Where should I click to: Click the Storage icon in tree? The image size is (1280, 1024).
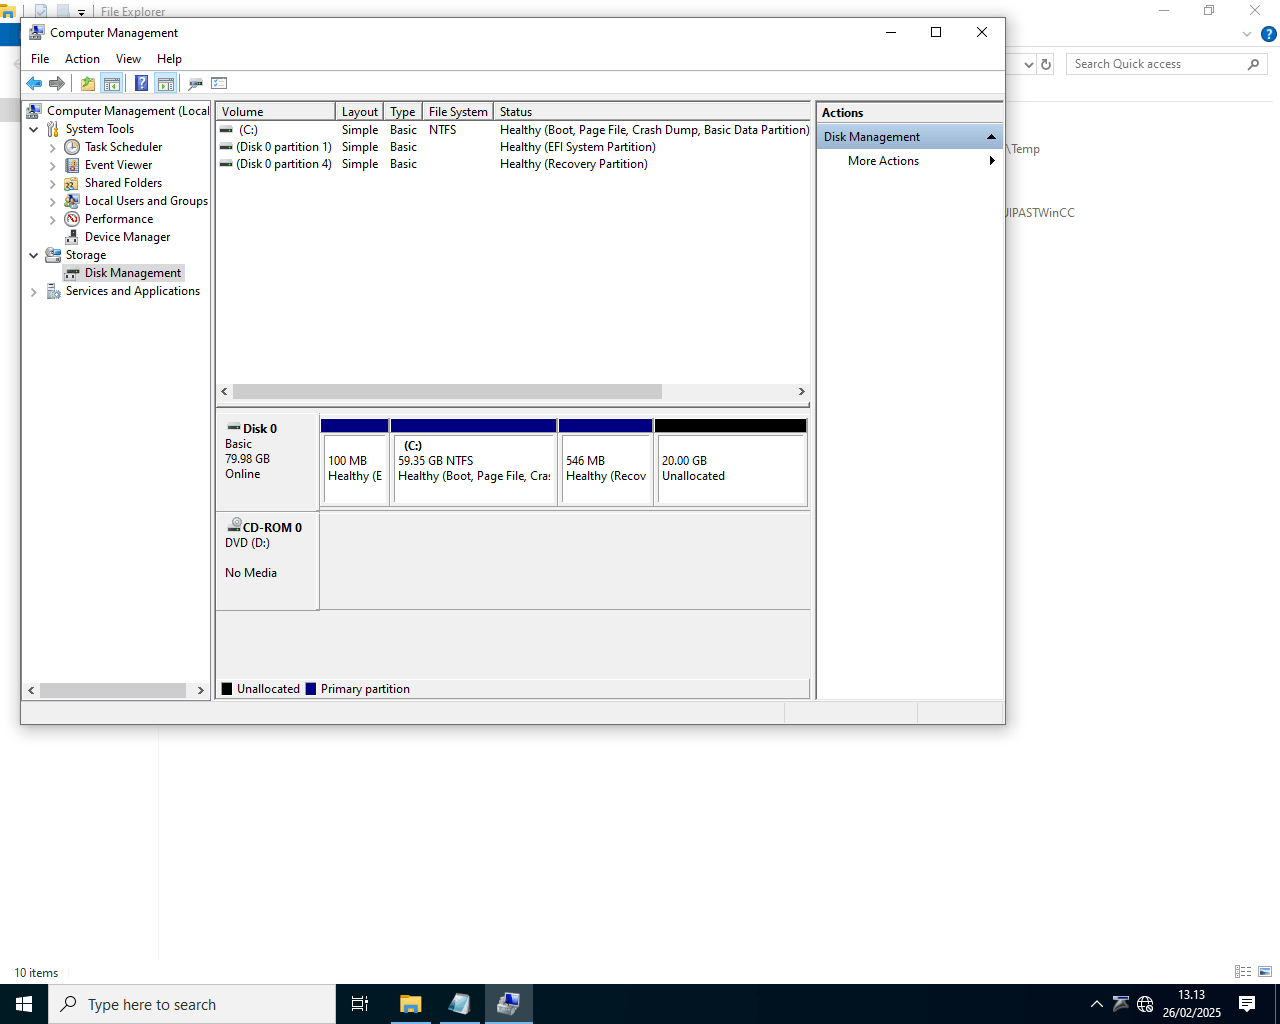53,255
